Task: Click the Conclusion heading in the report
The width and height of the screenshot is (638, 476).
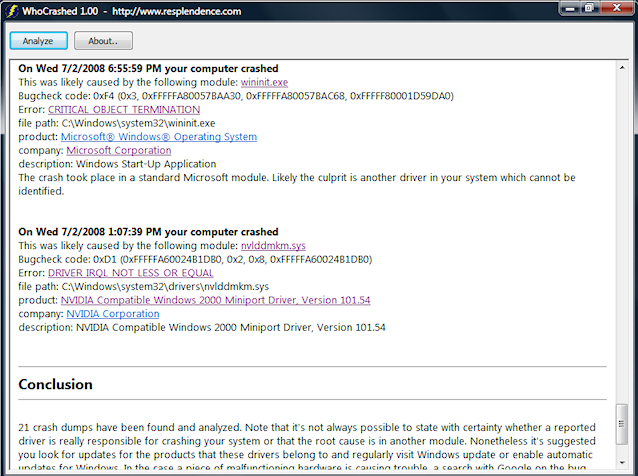Action: [55, 385]
